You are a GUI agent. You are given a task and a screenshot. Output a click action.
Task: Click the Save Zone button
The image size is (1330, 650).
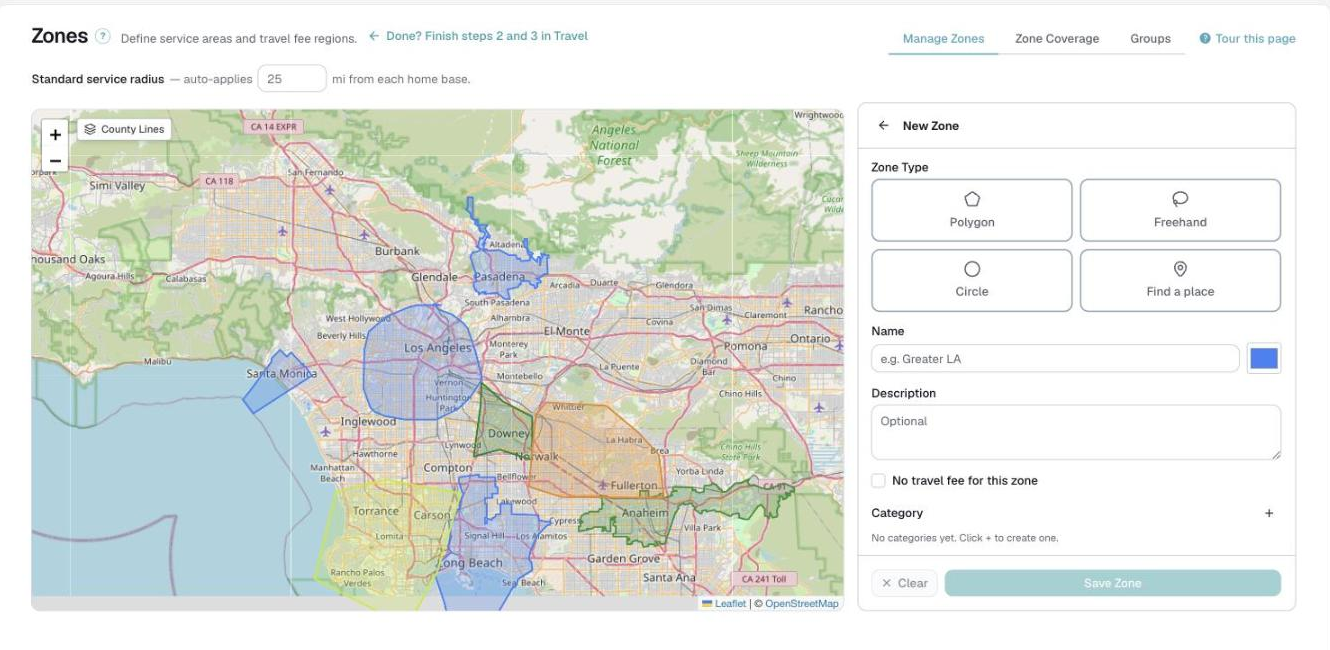click(1112, 583)
